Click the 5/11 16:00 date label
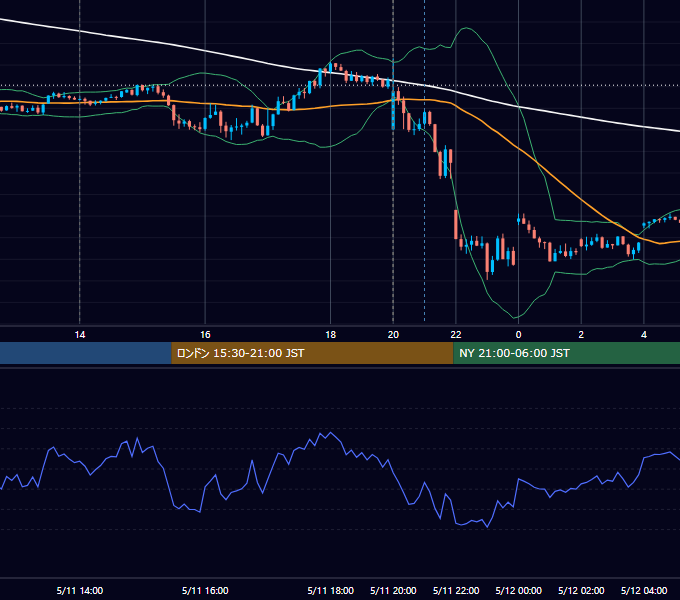 point(205,590)
